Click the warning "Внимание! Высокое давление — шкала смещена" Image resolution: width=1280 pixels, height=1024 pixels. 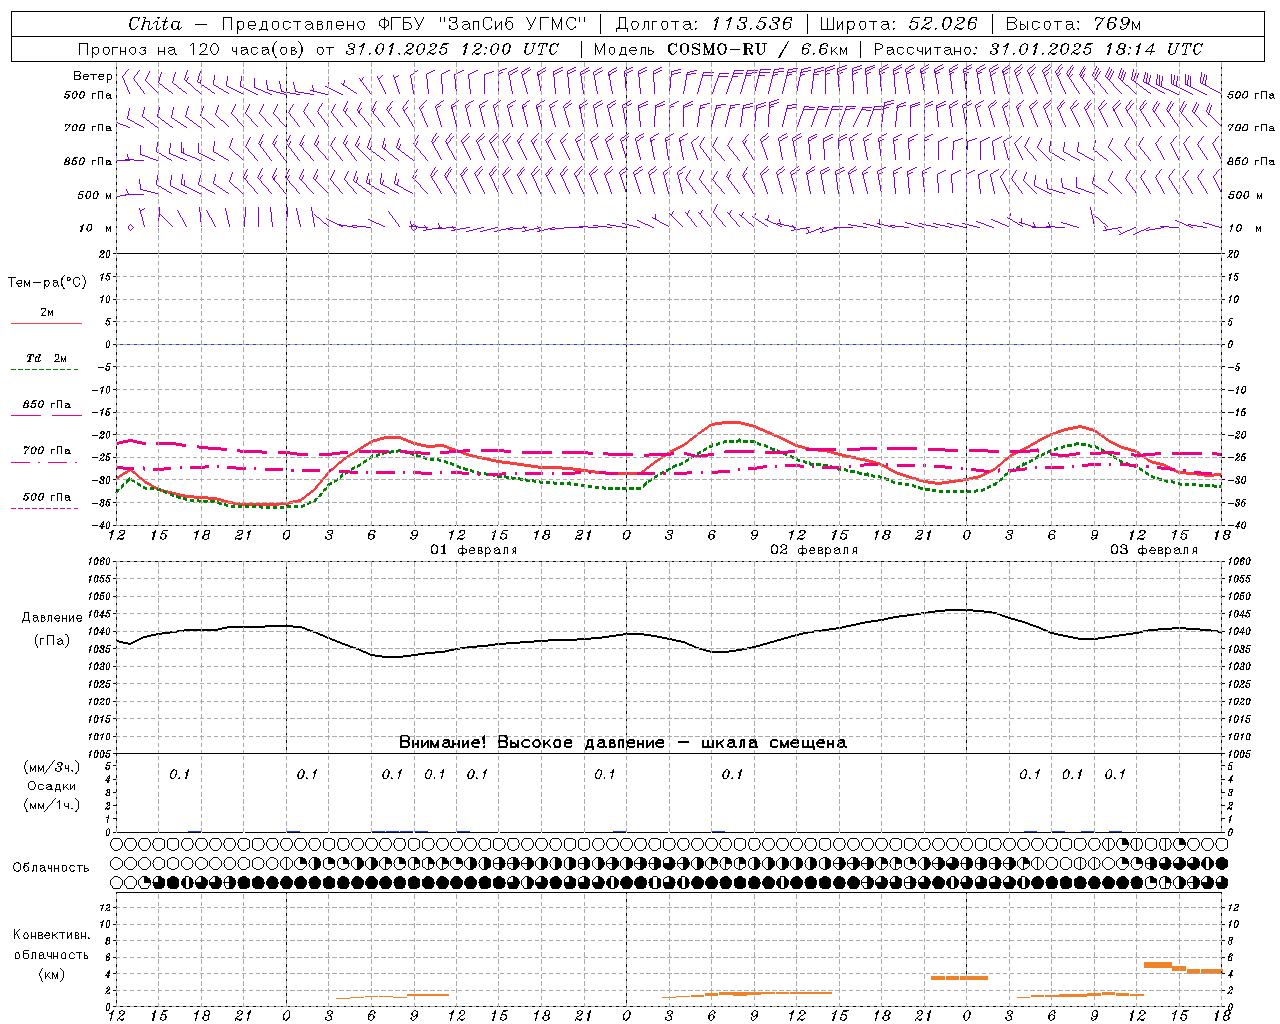tap(622, 743)
